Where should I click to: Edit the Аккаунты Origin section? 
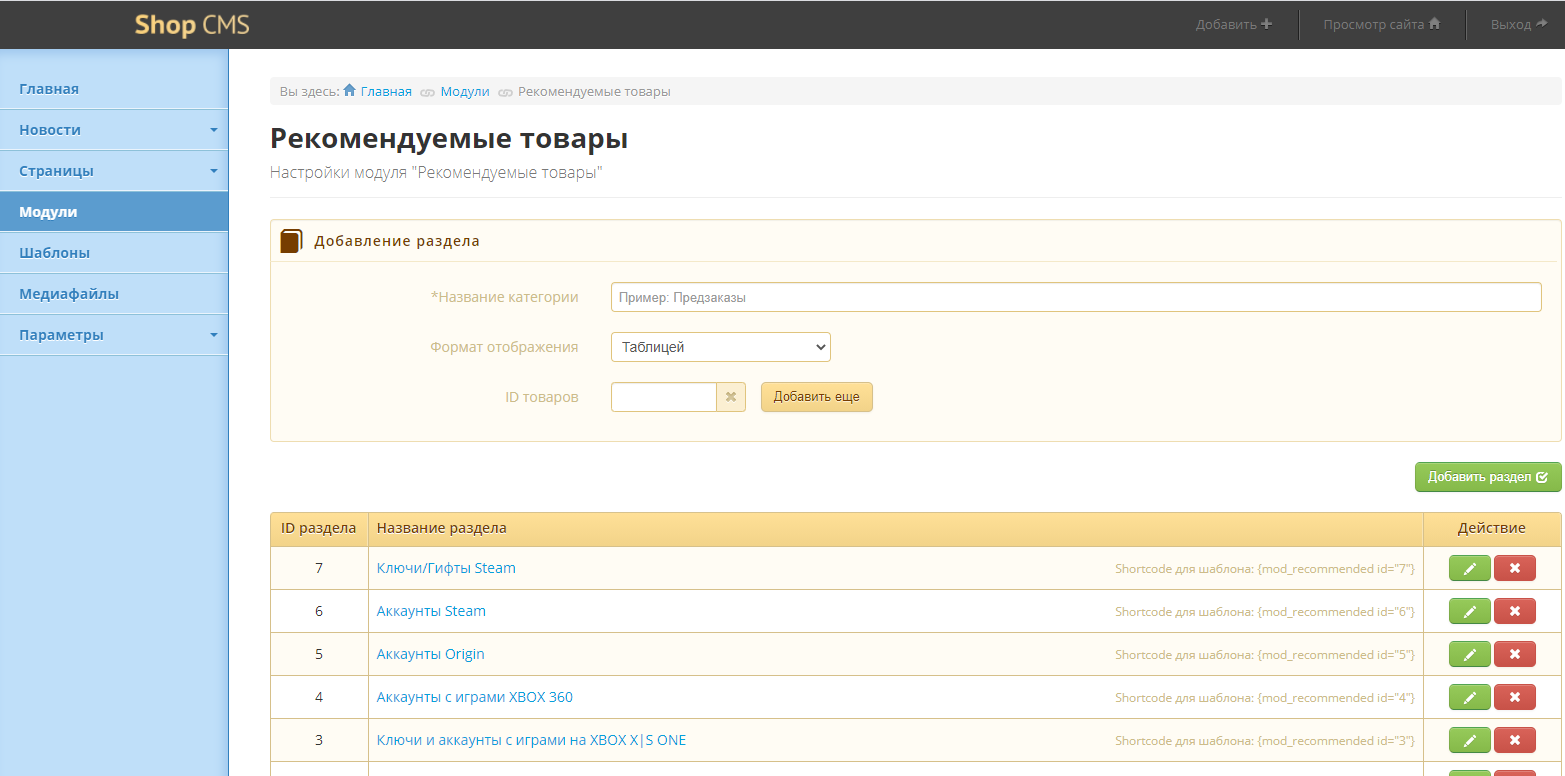pos(1469,654)
